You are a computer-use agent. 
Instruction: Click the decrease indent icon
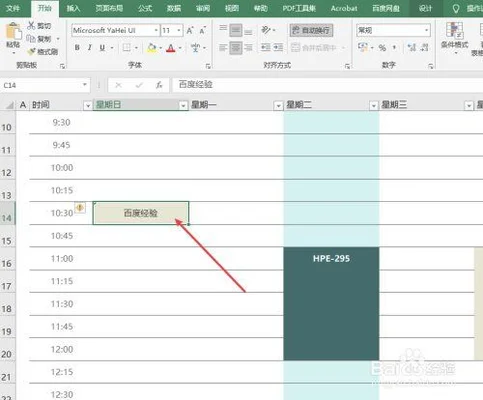tap(266, 48)
